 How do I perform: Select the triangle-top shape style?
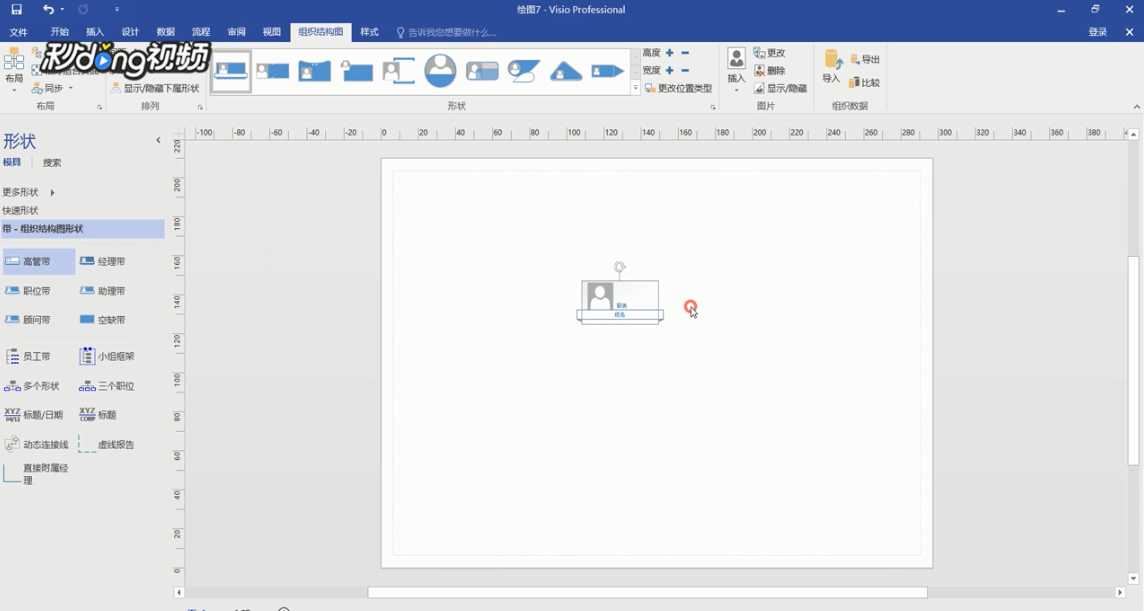[566, 71]
